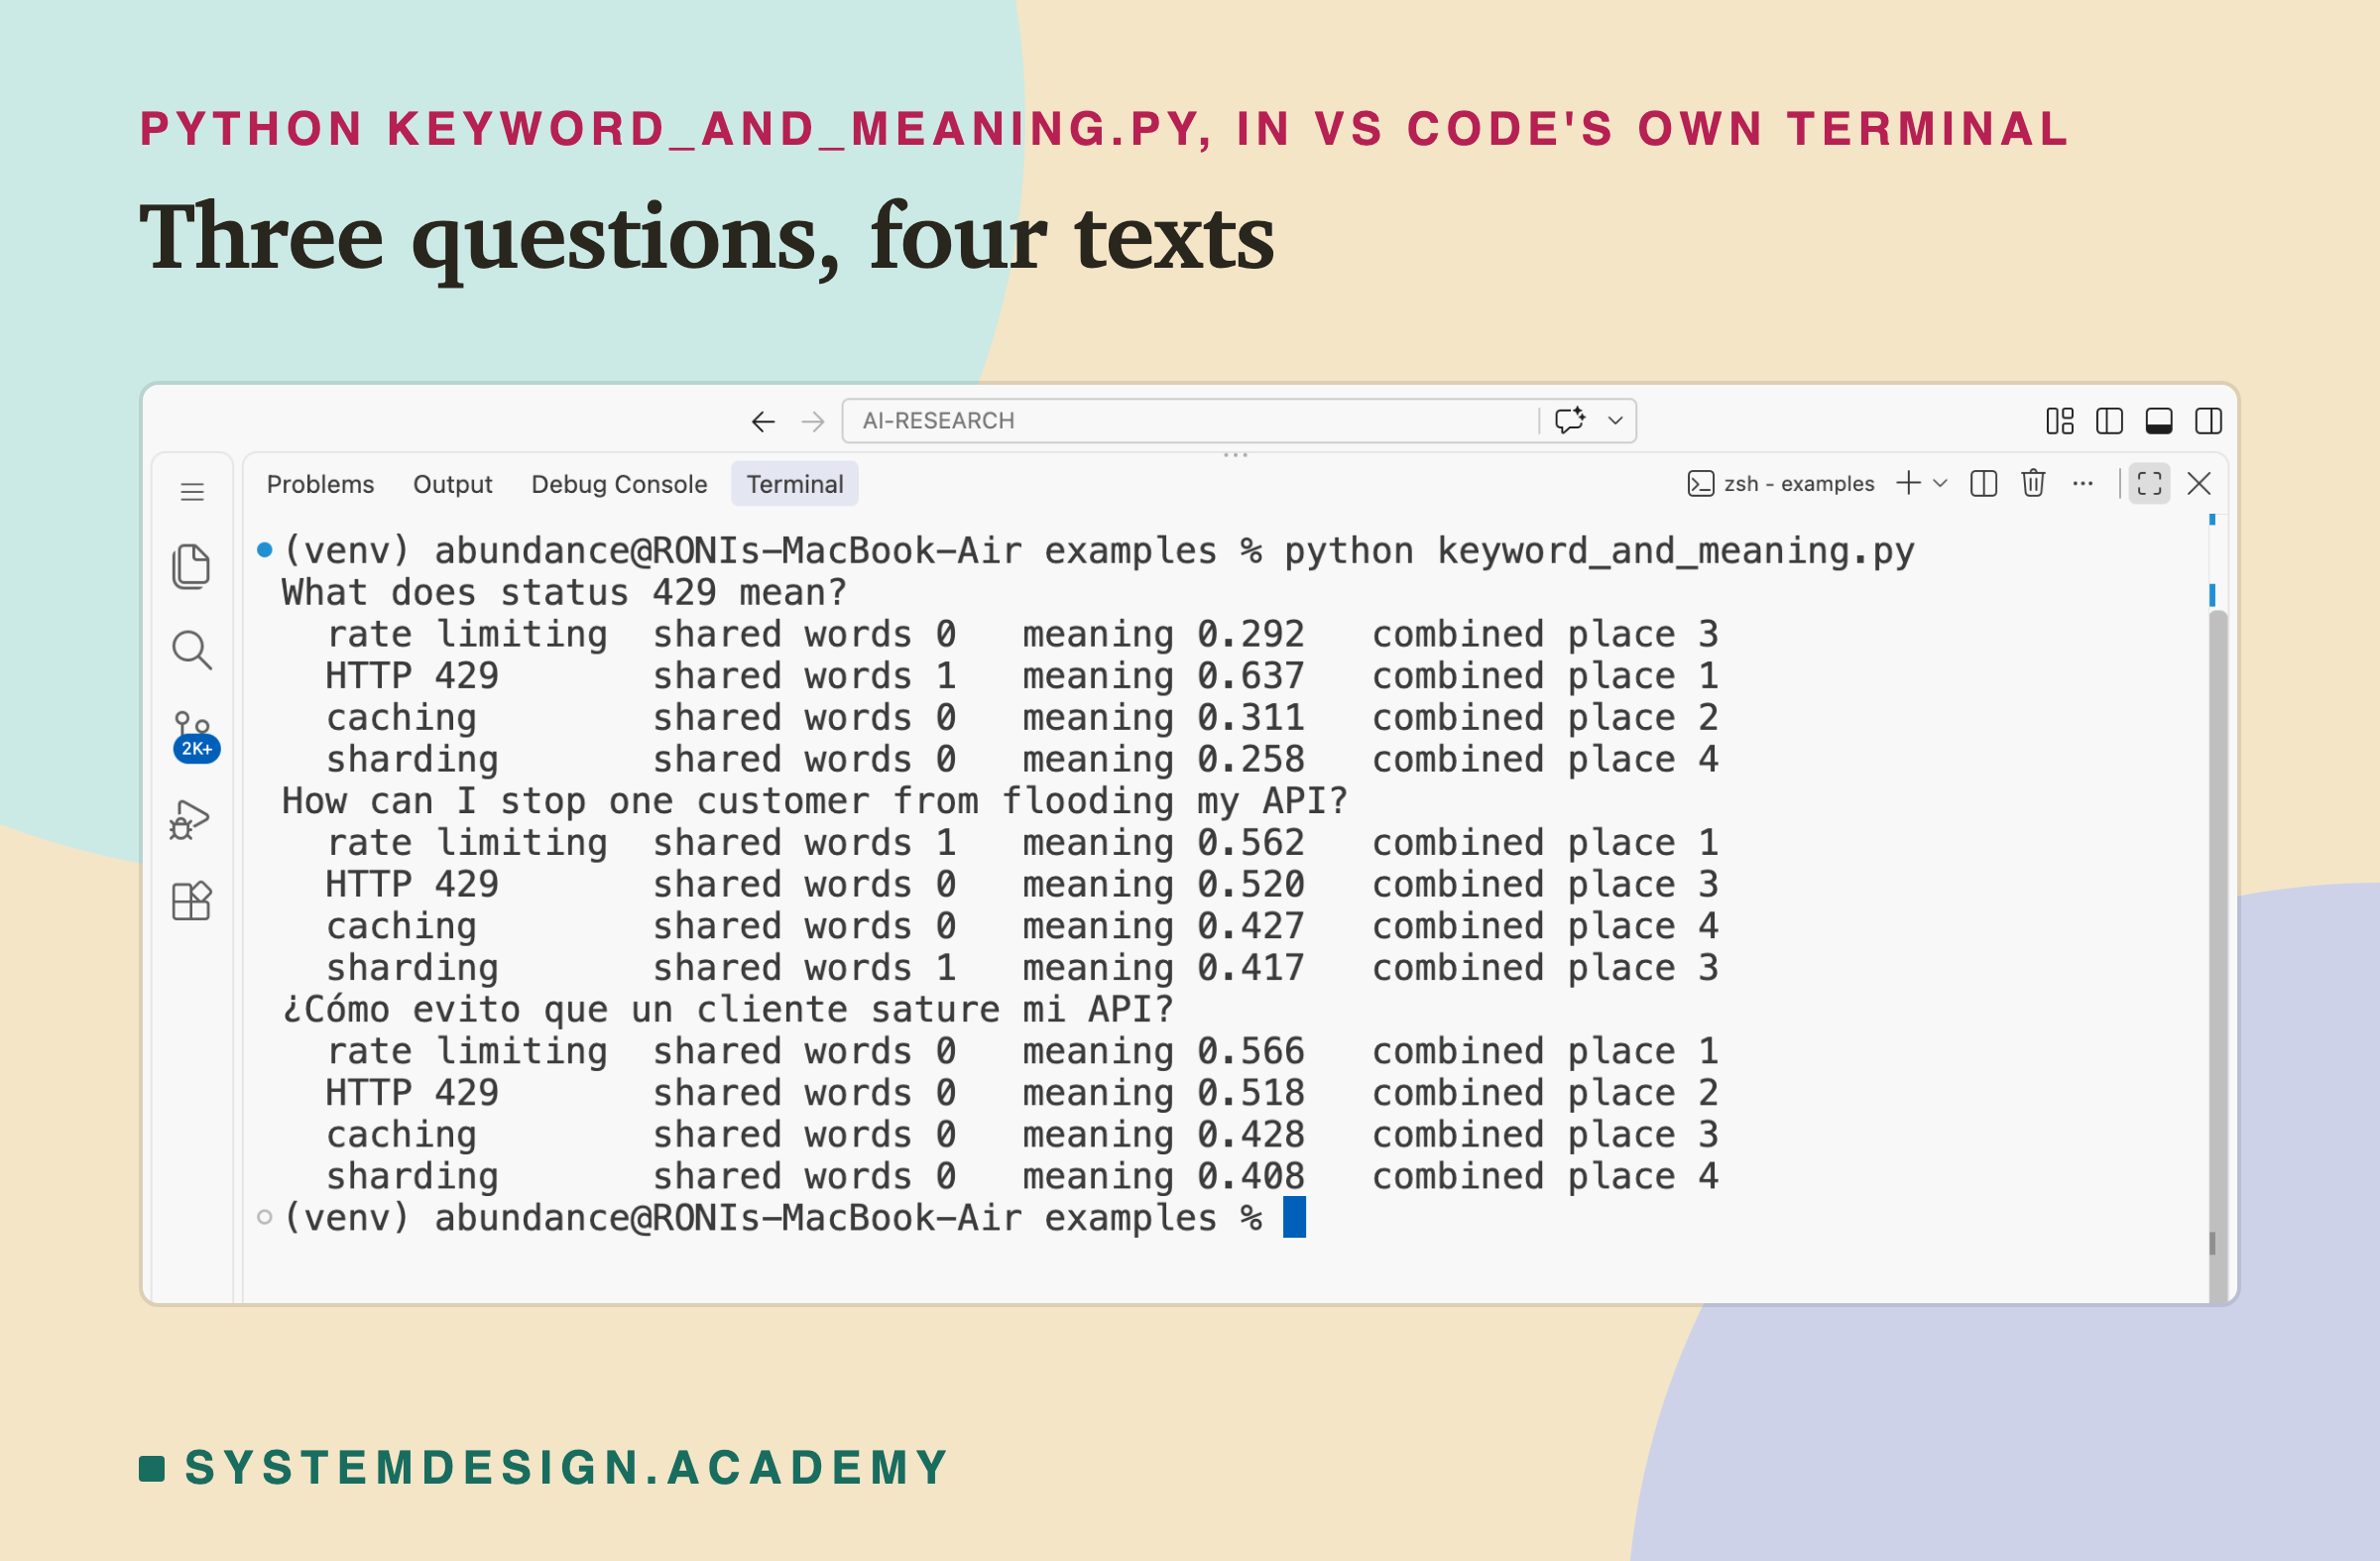Expand the chat dropdown chevron

1615,421
